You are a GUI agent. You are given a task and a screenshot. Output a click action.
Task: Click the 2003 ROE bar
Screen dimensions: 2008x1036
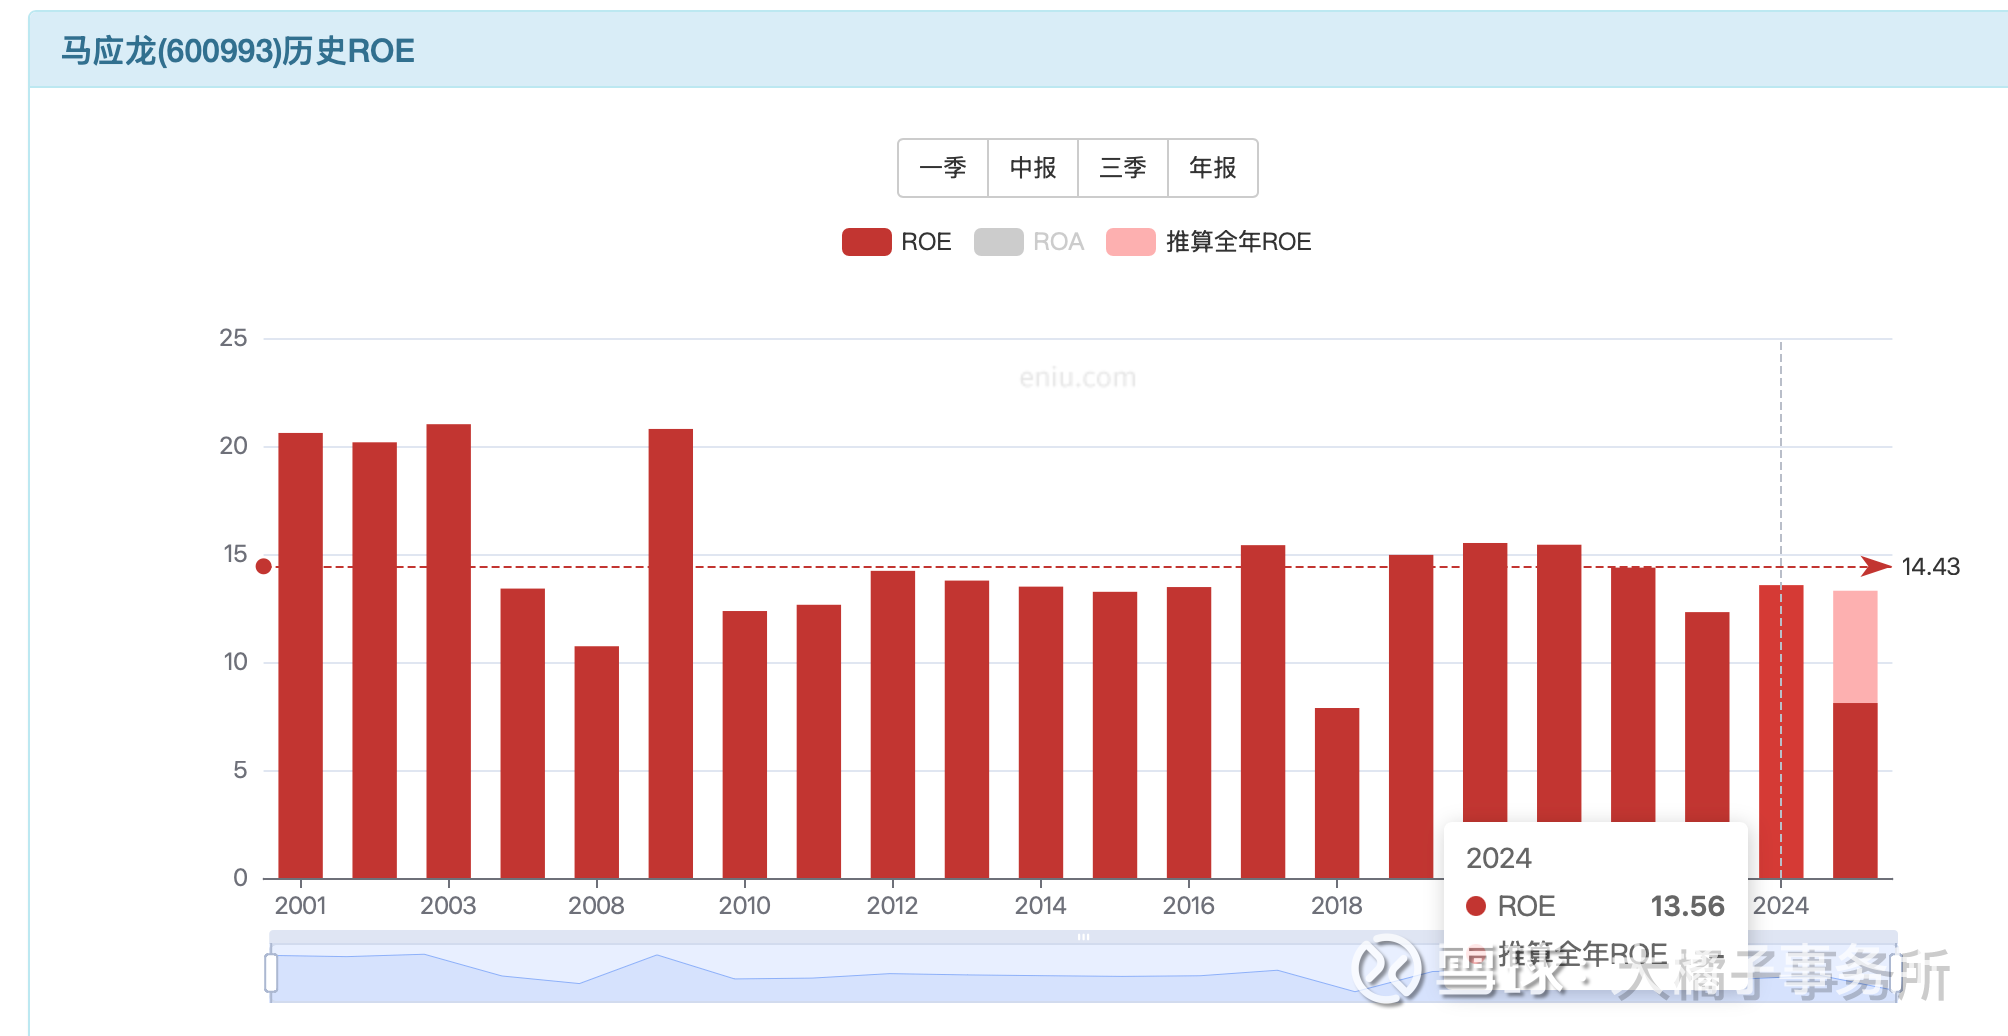click(448, 651)
